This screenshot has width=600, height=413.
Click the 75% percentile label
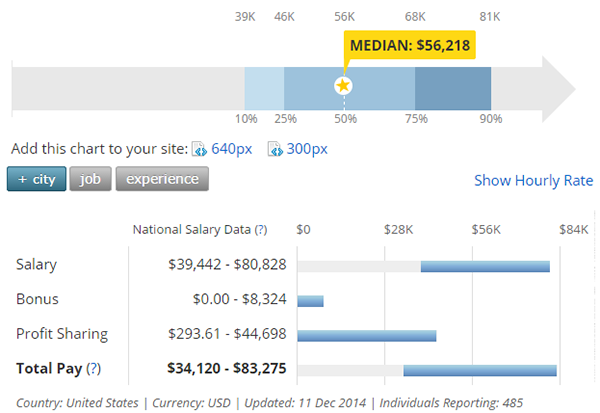tap(416, 119)
